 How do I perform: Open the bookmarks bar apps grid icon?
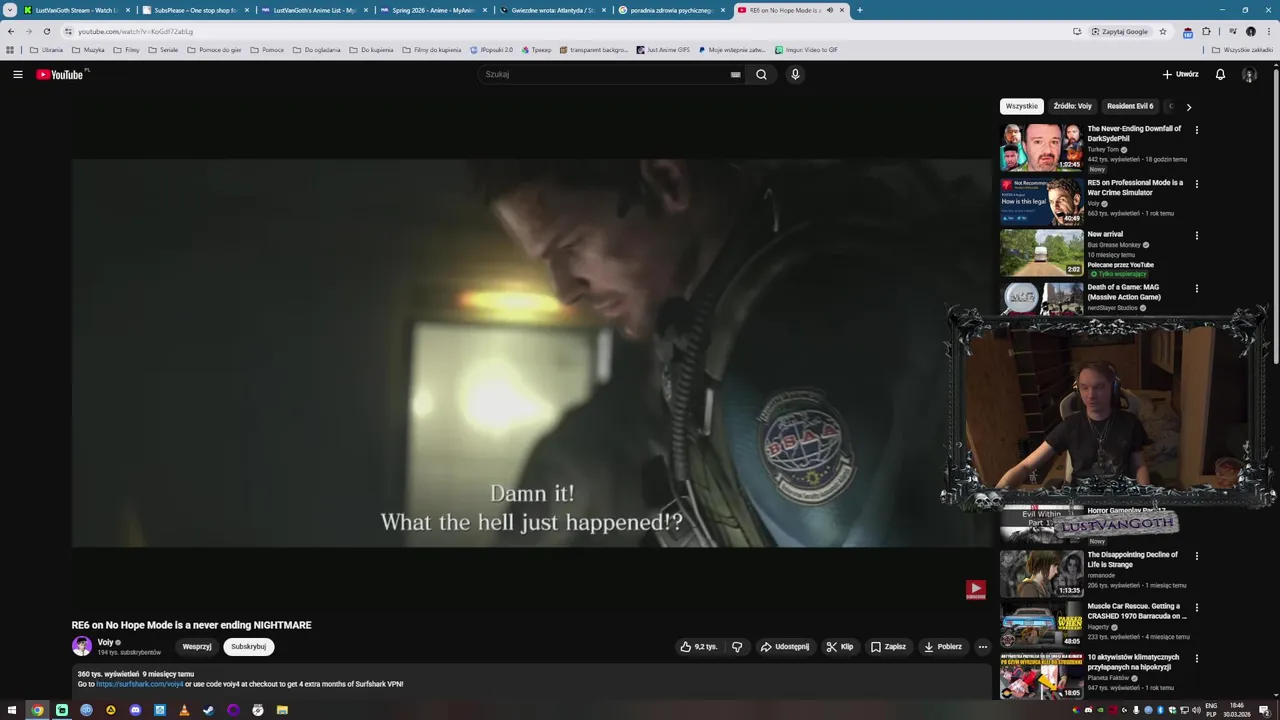point(10,49)
